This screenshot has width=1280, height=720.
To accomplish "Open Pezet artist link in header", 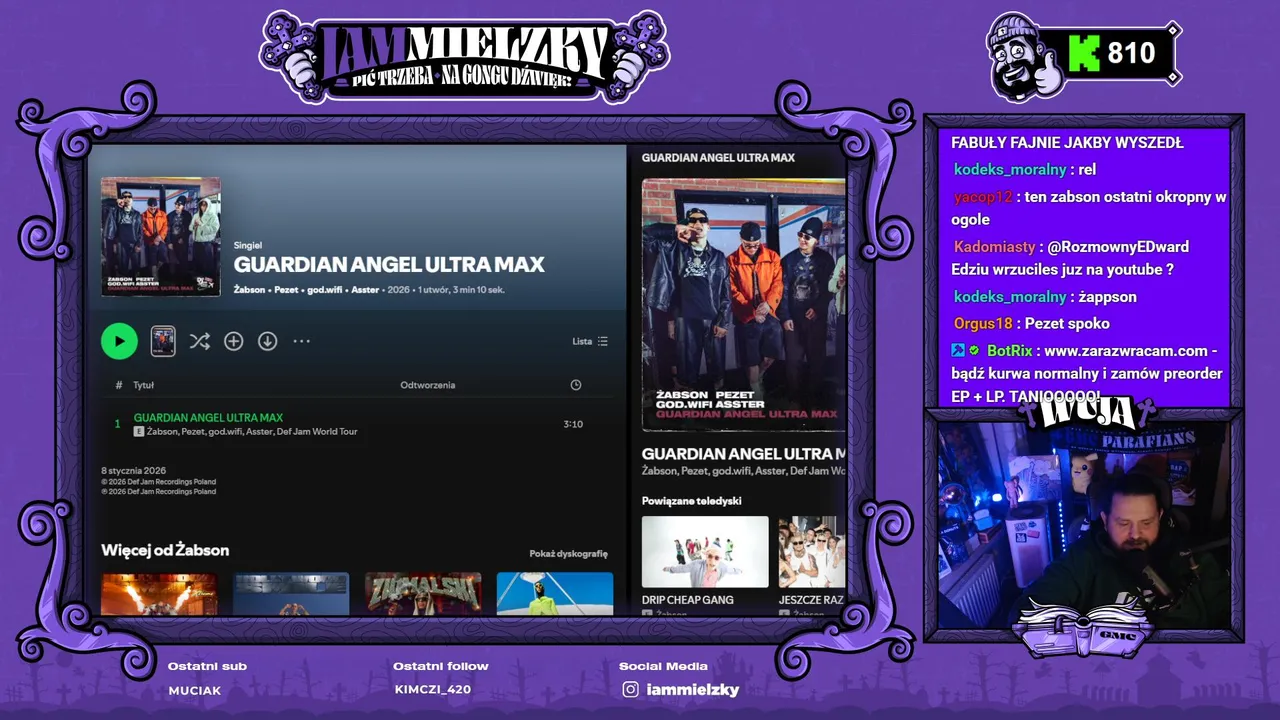I will [286, 290].
